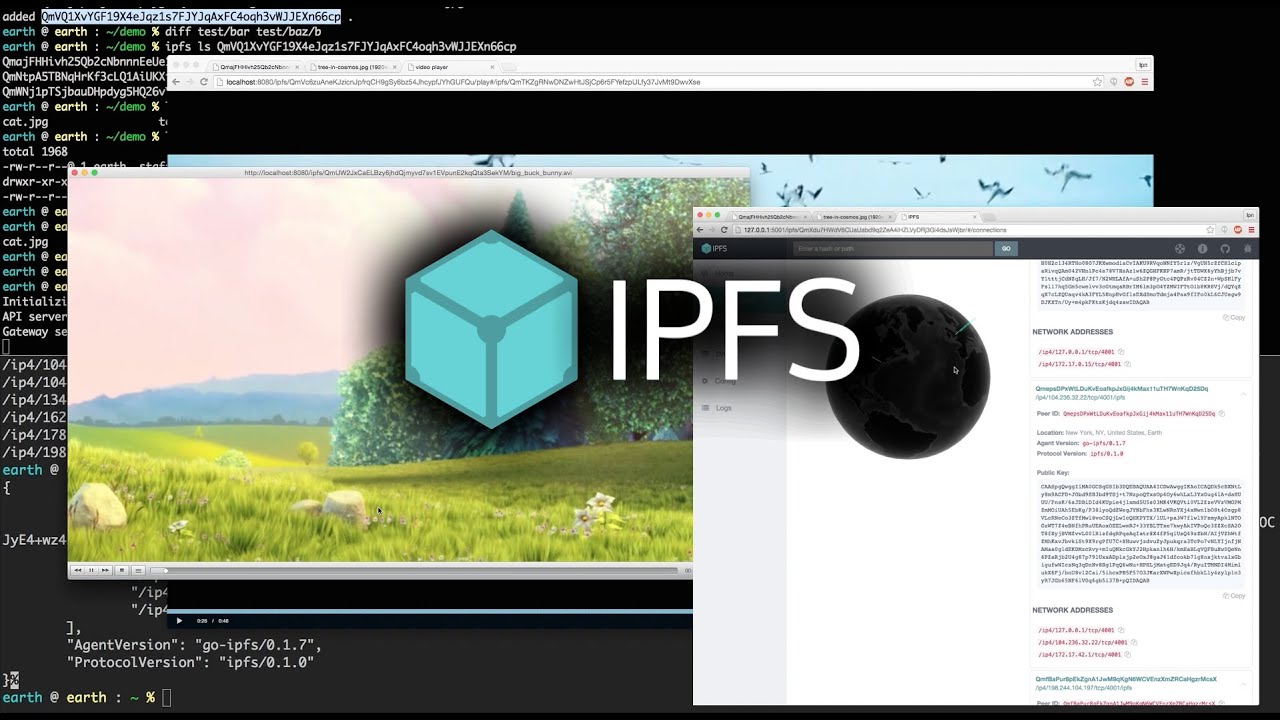Rewind the Big Buck Bunny video in VLC
Screen dimensions: 1280x720
click(77, 570)
